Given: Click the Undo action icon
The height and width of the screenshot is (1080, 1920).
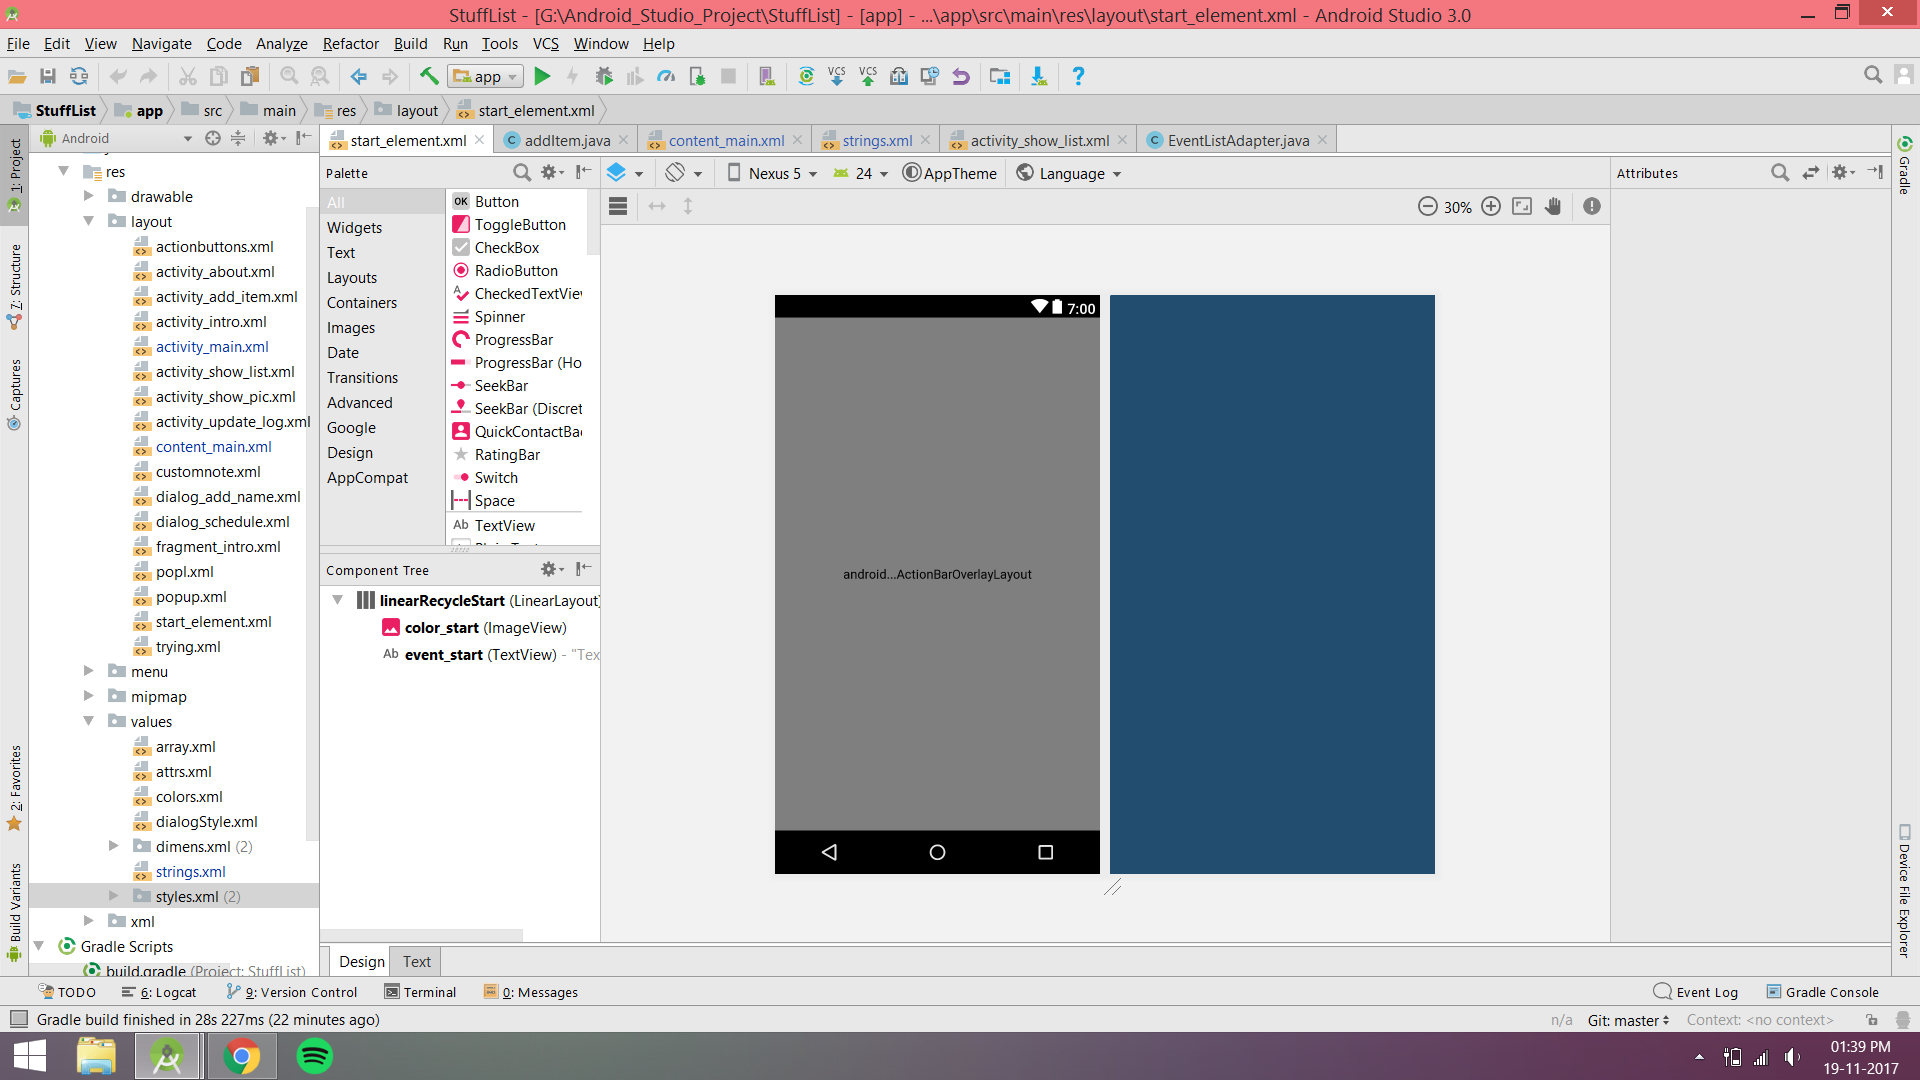Looking at the screenshot, I should [x=117, y=75].
